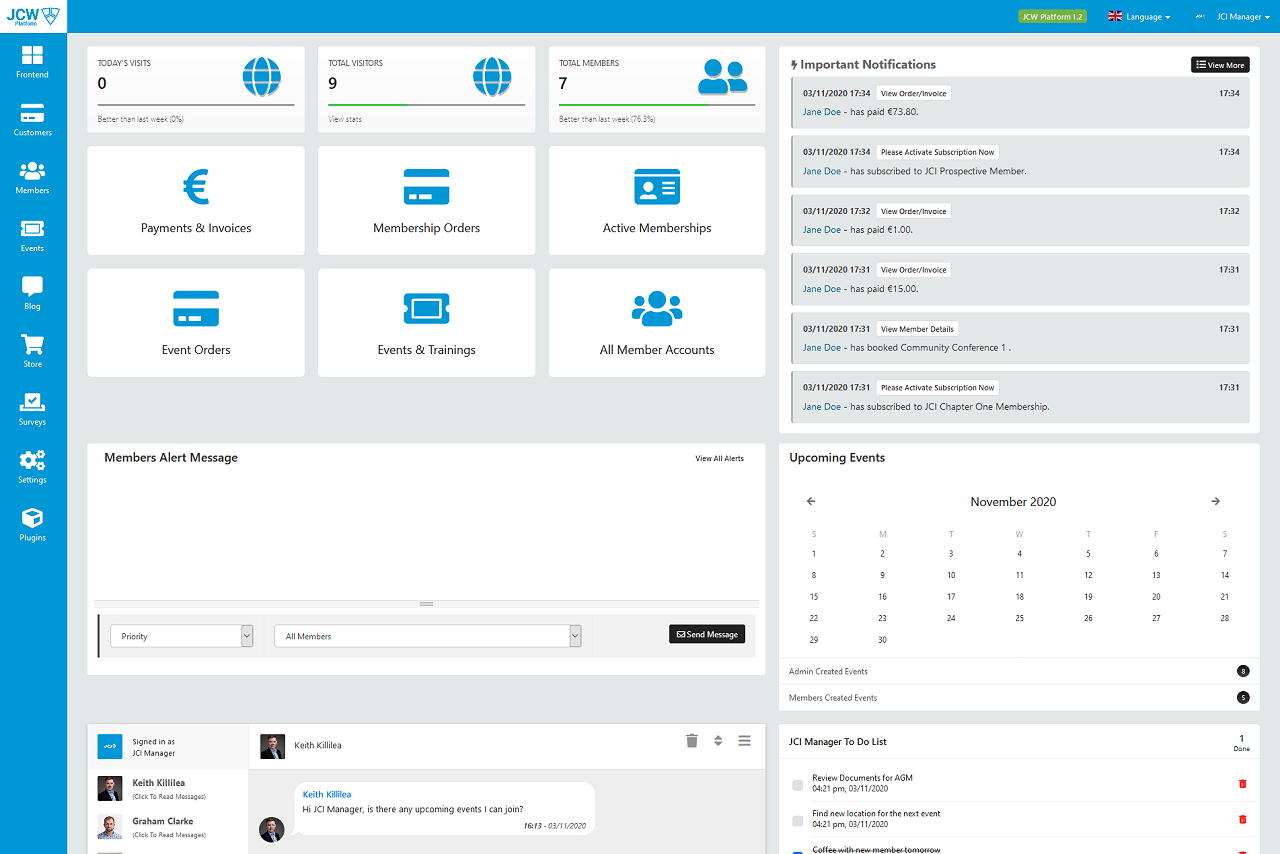Open the Settings section in the sidebar
Image resolution: width=1280 pixels, height=854 pixels.
[x=32, y=466]
